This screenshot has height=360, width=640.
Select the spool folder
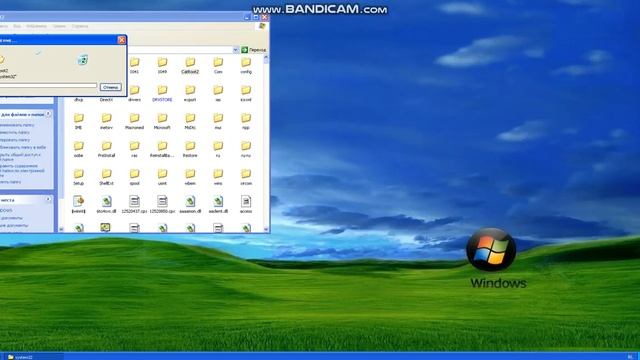[134, 177]
